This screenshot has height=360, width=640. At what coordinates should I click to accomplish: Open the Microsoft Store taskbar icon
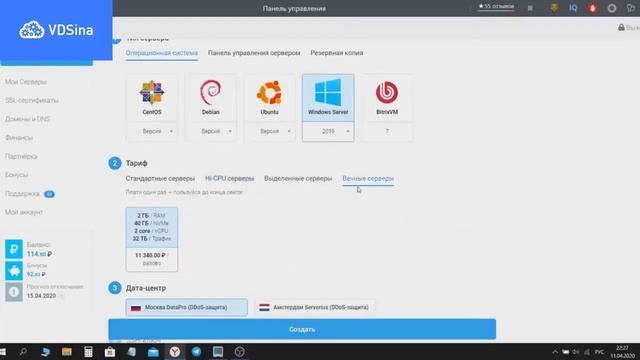(x=110, y=352)
